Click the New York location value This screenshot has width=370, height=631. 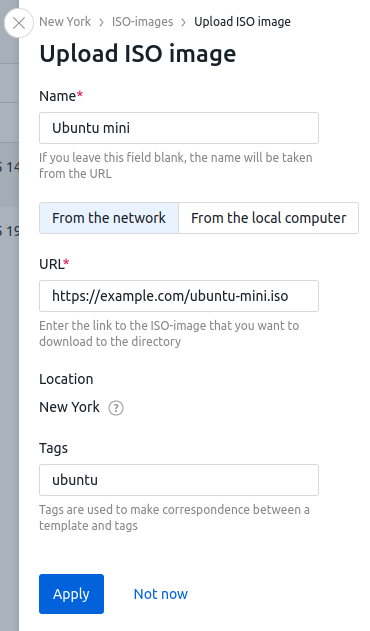(x=69, y=407)
